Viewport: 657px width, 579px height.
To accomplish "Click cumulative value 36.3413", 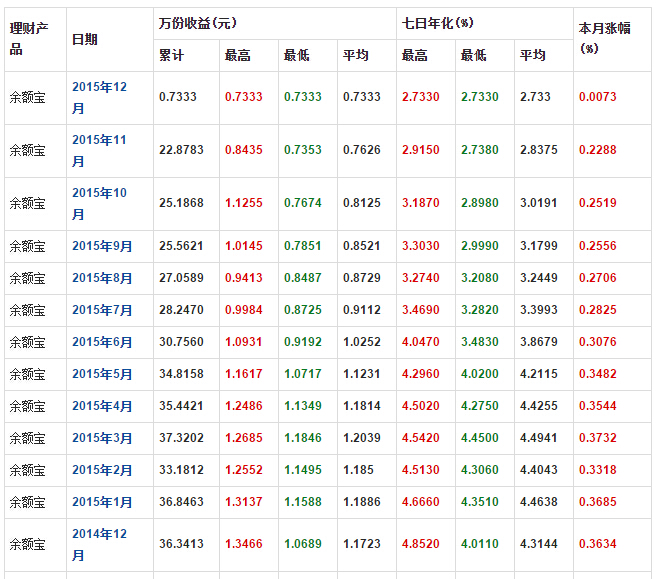I will [181, 544].
